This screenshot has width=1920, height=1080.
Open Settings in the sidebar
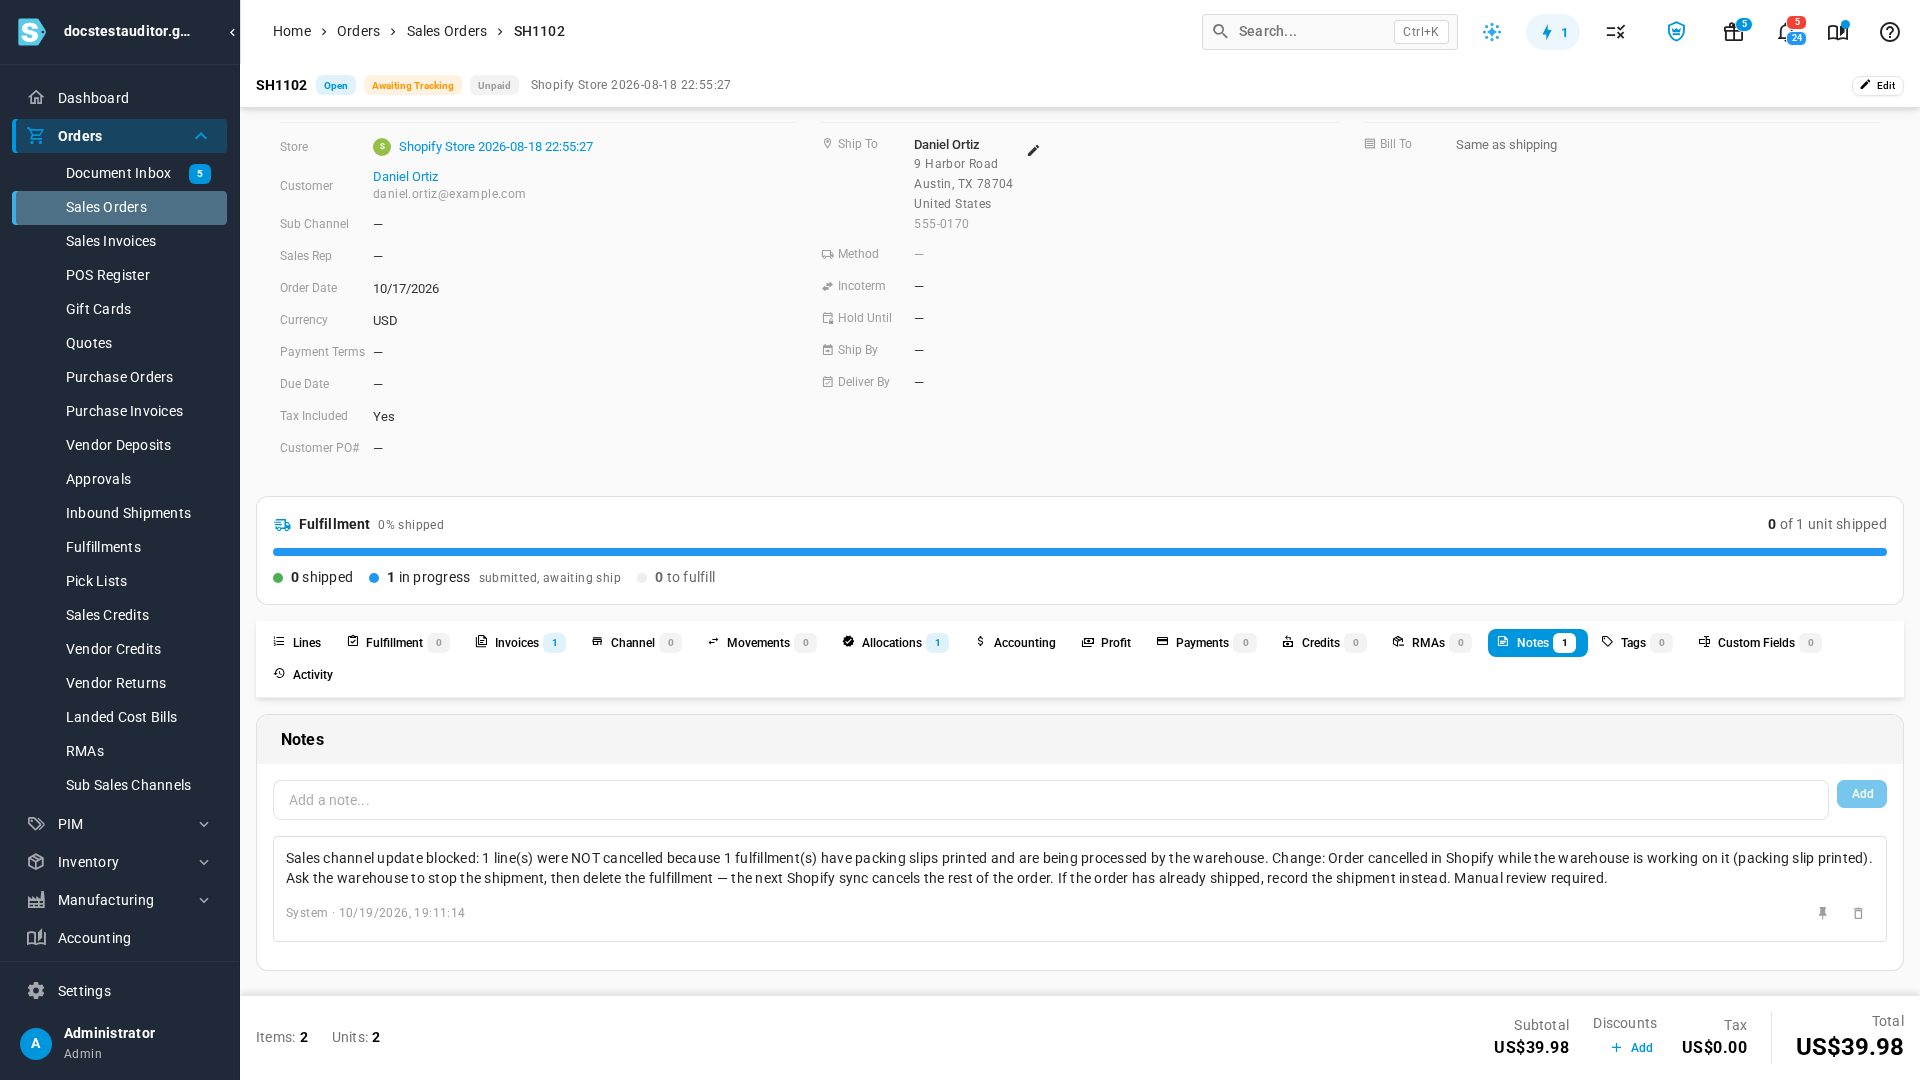(119, 991)
